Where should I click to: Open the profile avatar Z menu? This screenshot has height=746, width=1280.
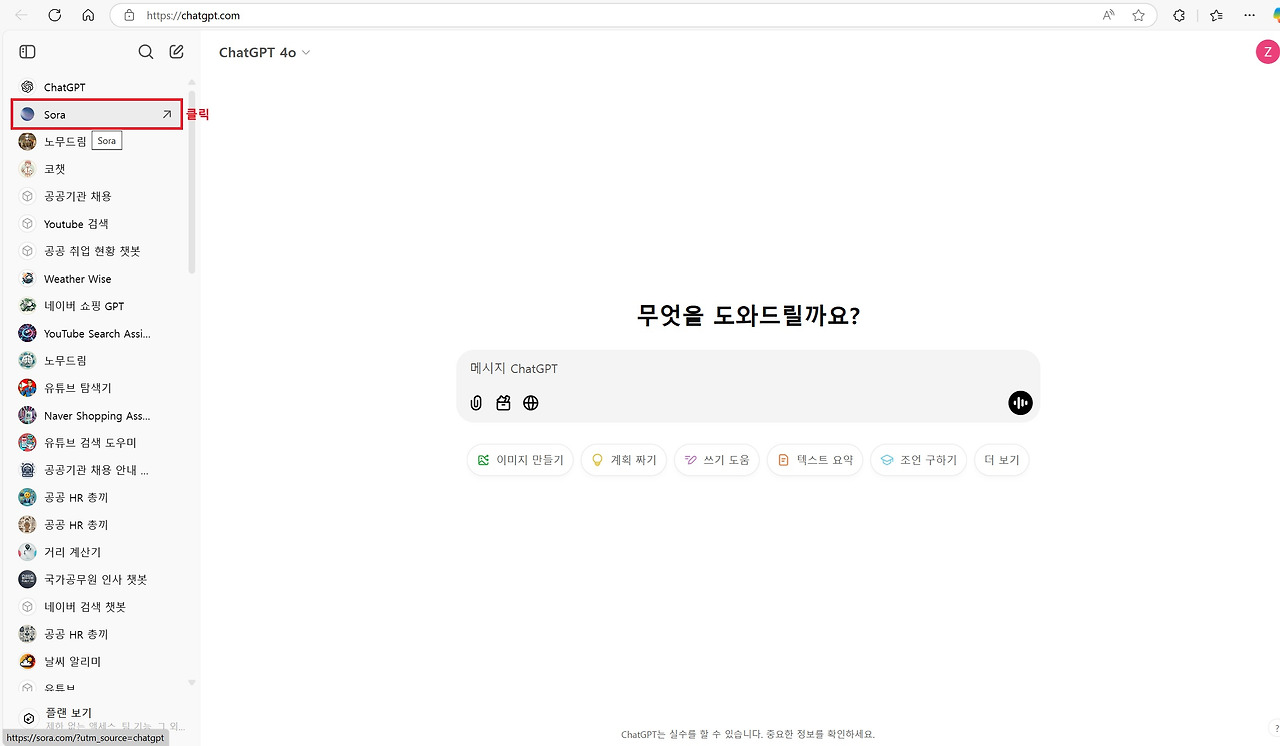click(x=1267, y=52)
